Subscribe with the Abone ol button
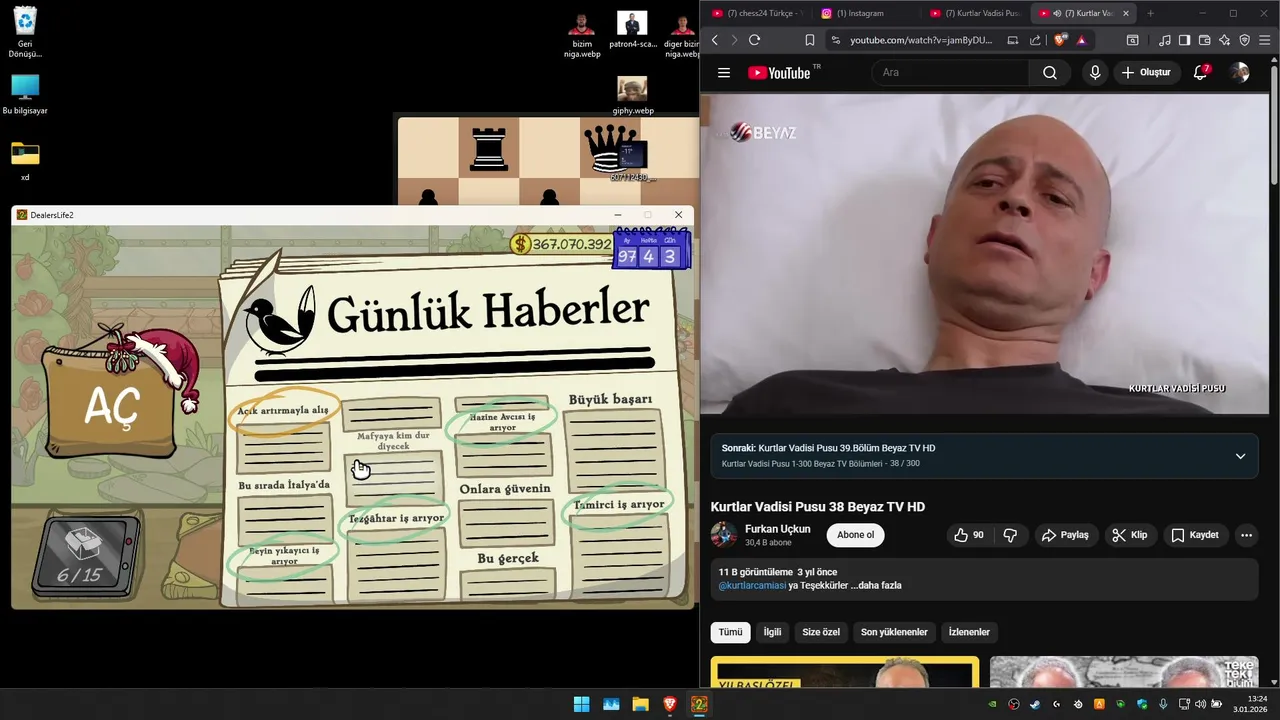This screenshot has height=720, width=1280. pos(855,535)
